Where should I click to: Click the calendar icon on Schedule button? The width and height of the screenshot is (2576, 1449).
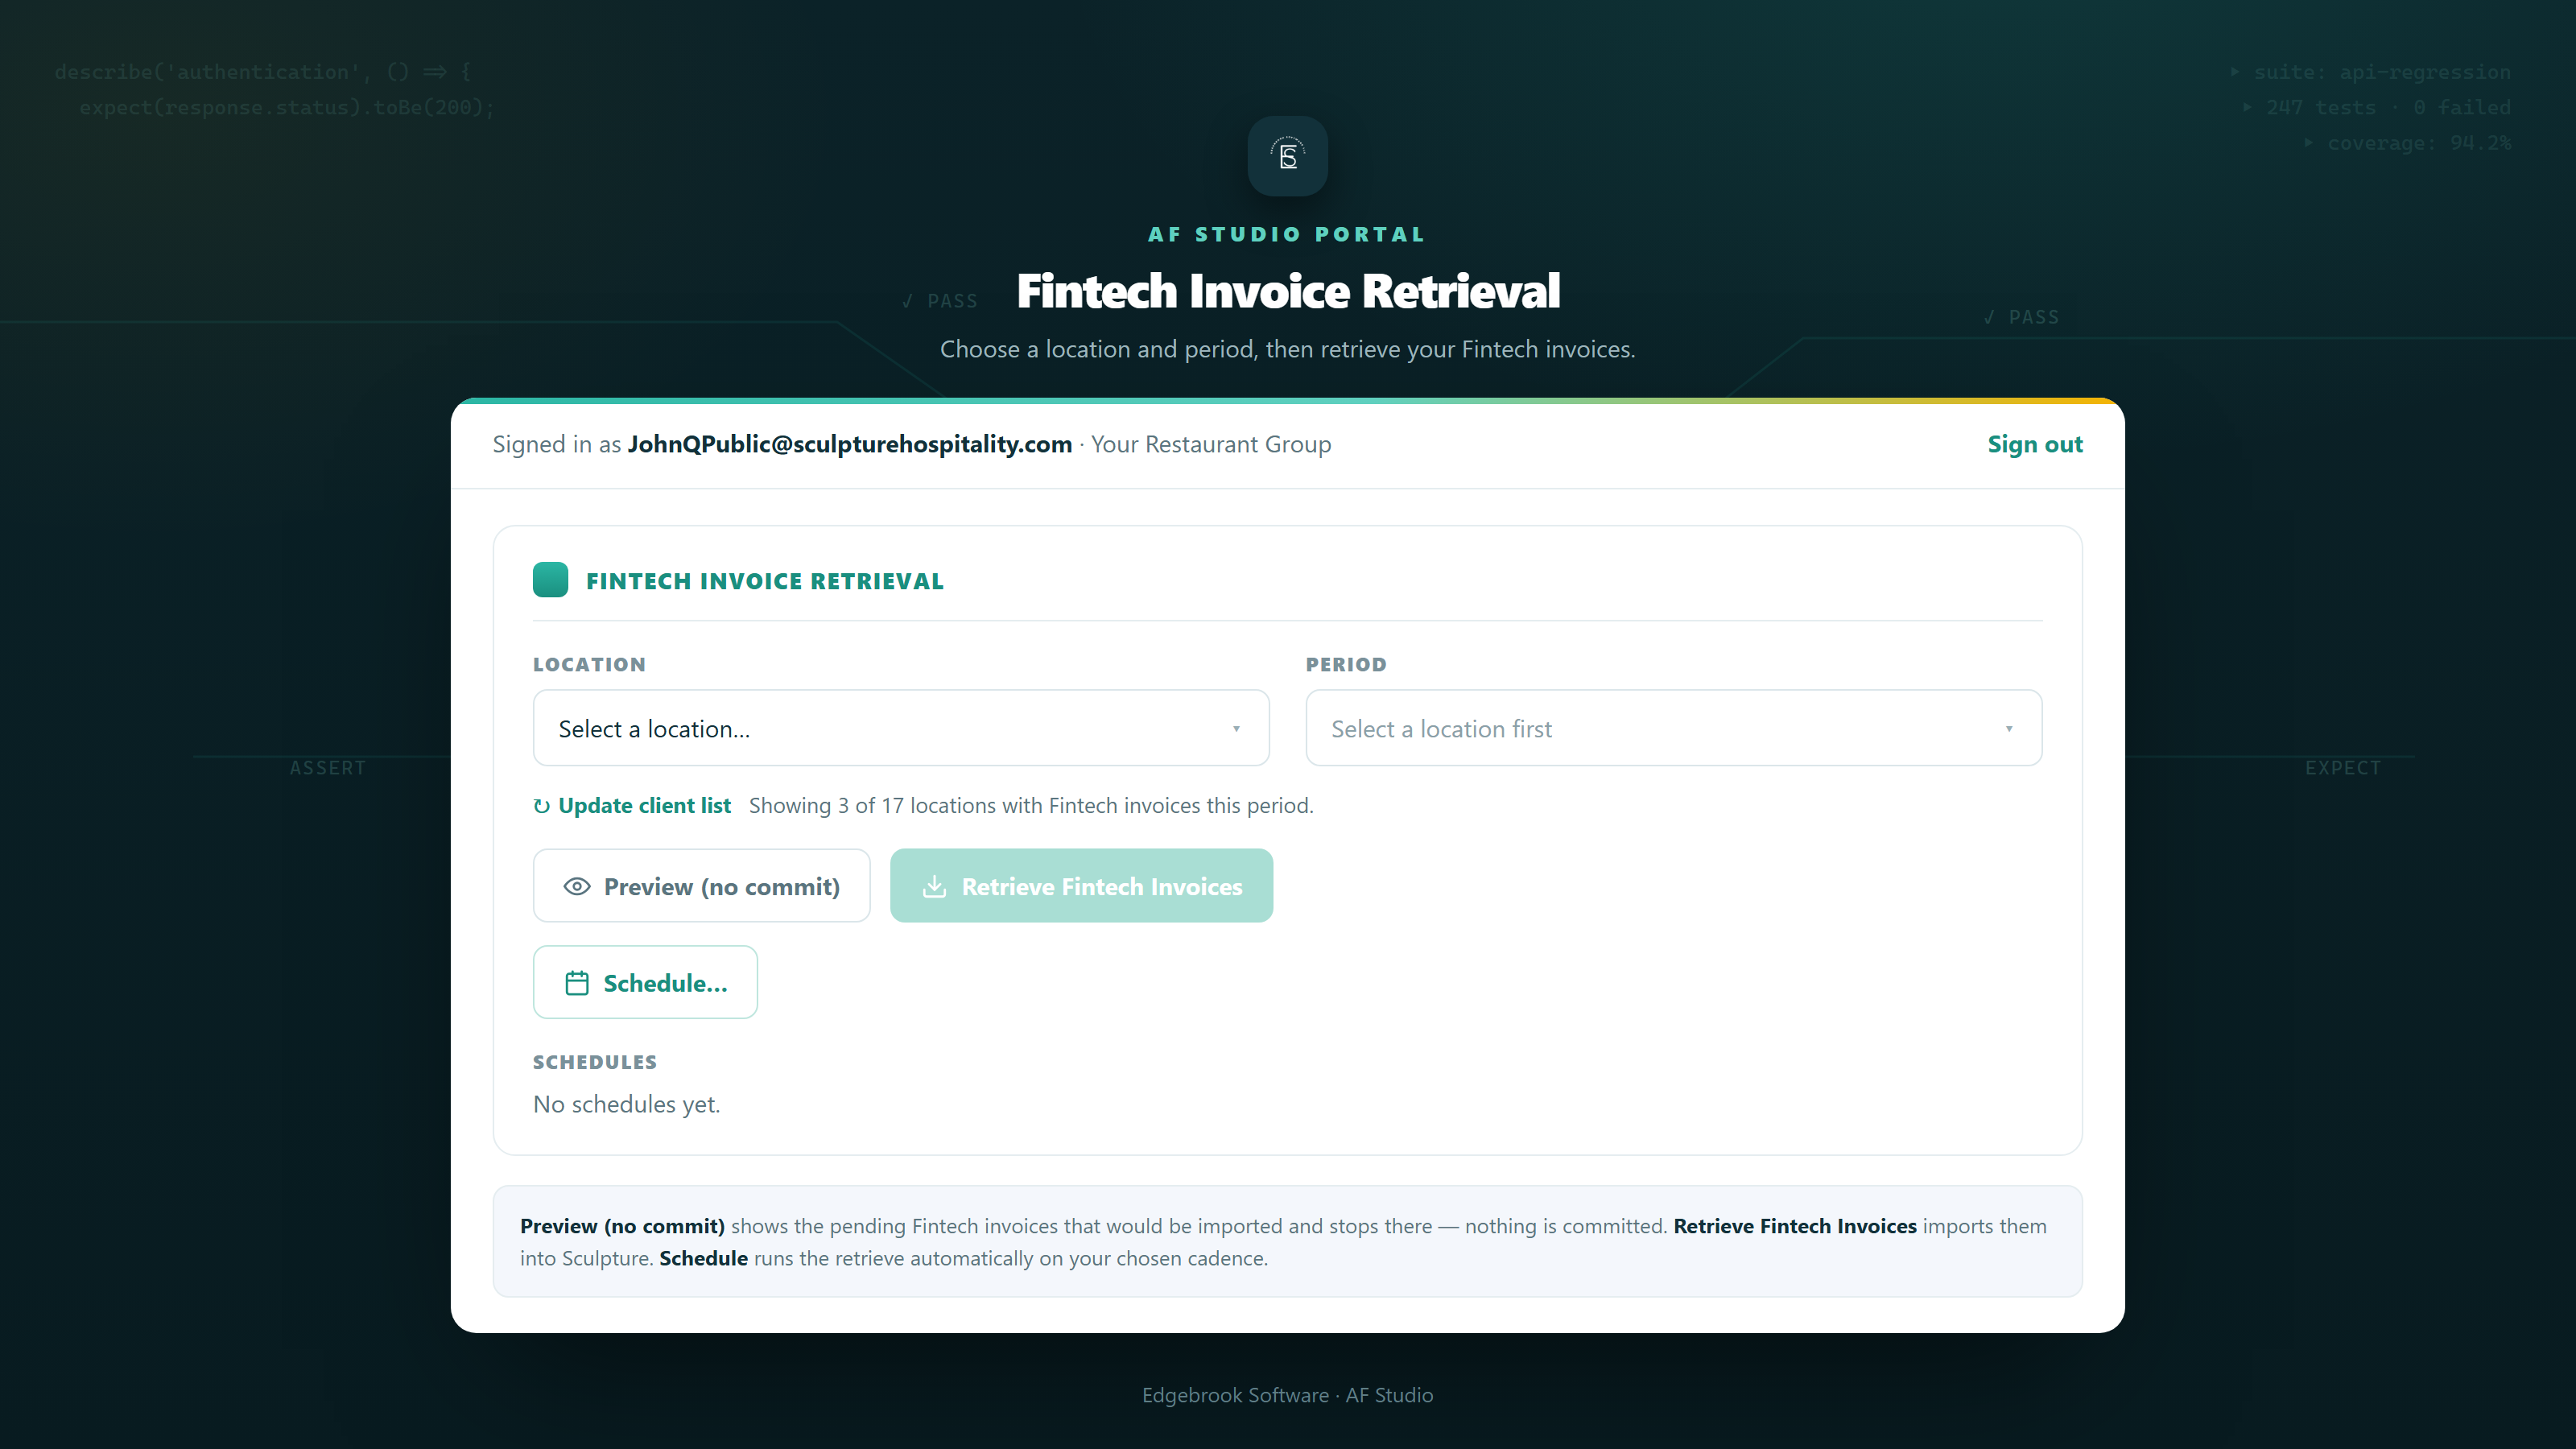coord(577,983)
